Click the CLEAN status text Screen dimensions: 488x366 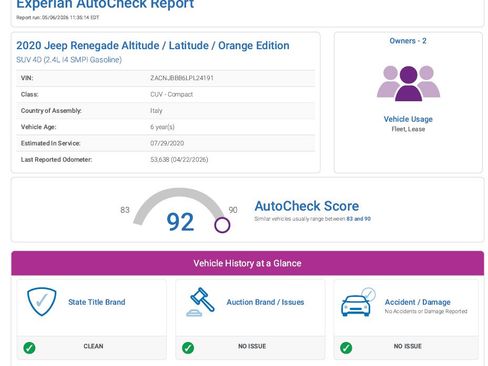(x=93, y=346)
